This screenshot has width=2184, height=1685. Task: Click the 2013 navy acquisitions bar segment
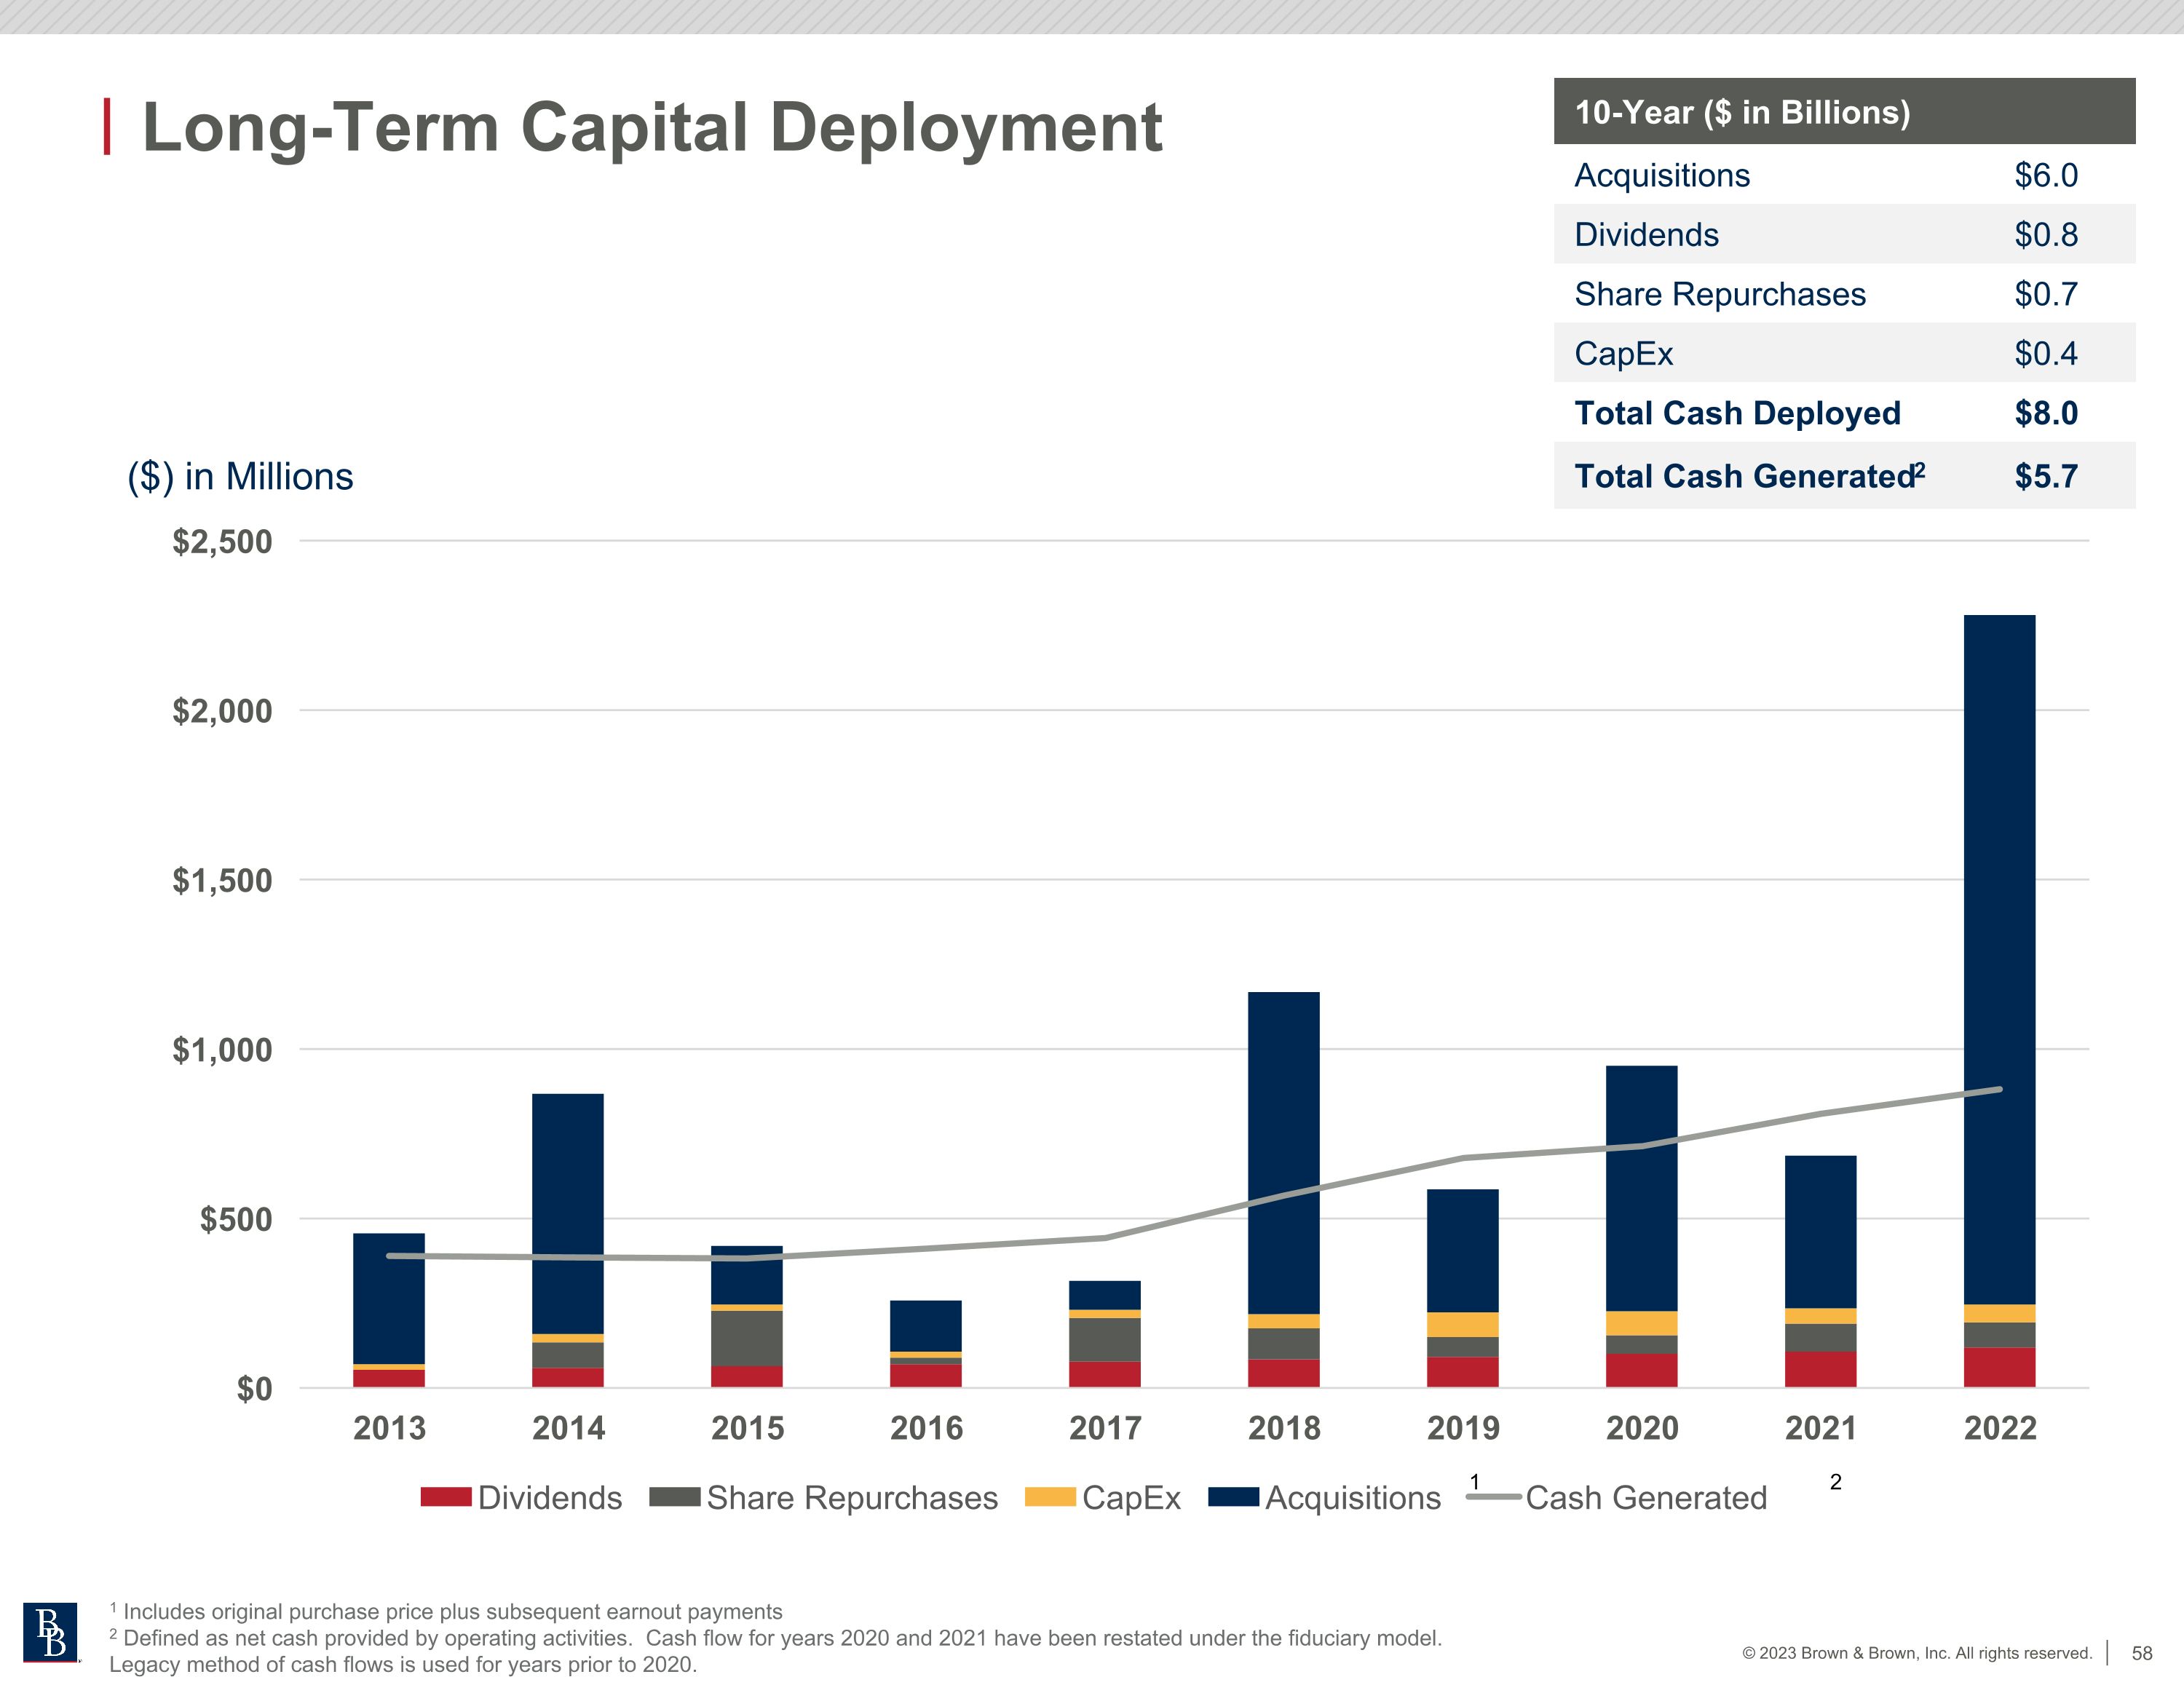click(x=389, y=1299)
